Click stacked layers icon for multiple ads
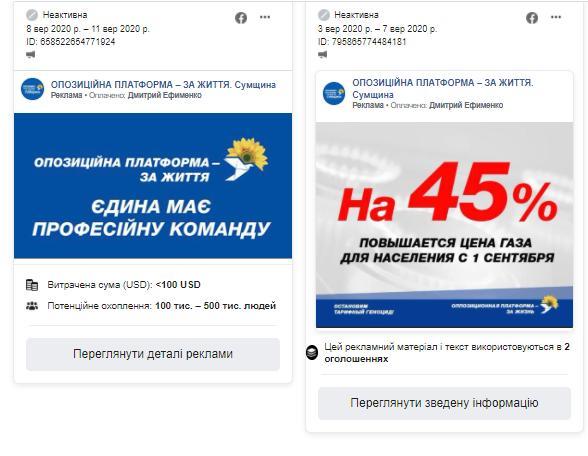588x456 pixels. (x=312, y=352)
